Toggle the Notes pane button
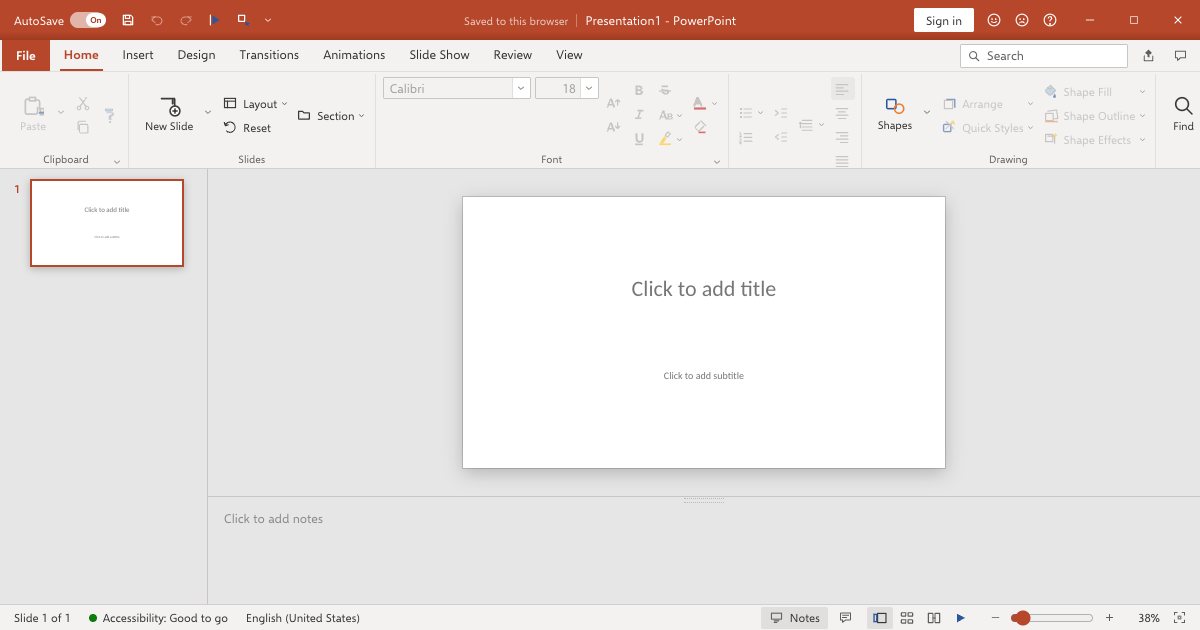 pyautogui.click(x=794, y=618)
